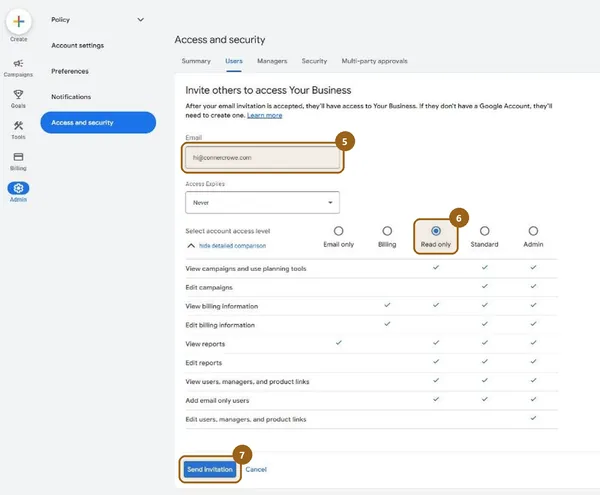Image resolution: width=600 pixels, height=495 pixels.
Task: Click Cancel link
Action: (x=256, y=469)
